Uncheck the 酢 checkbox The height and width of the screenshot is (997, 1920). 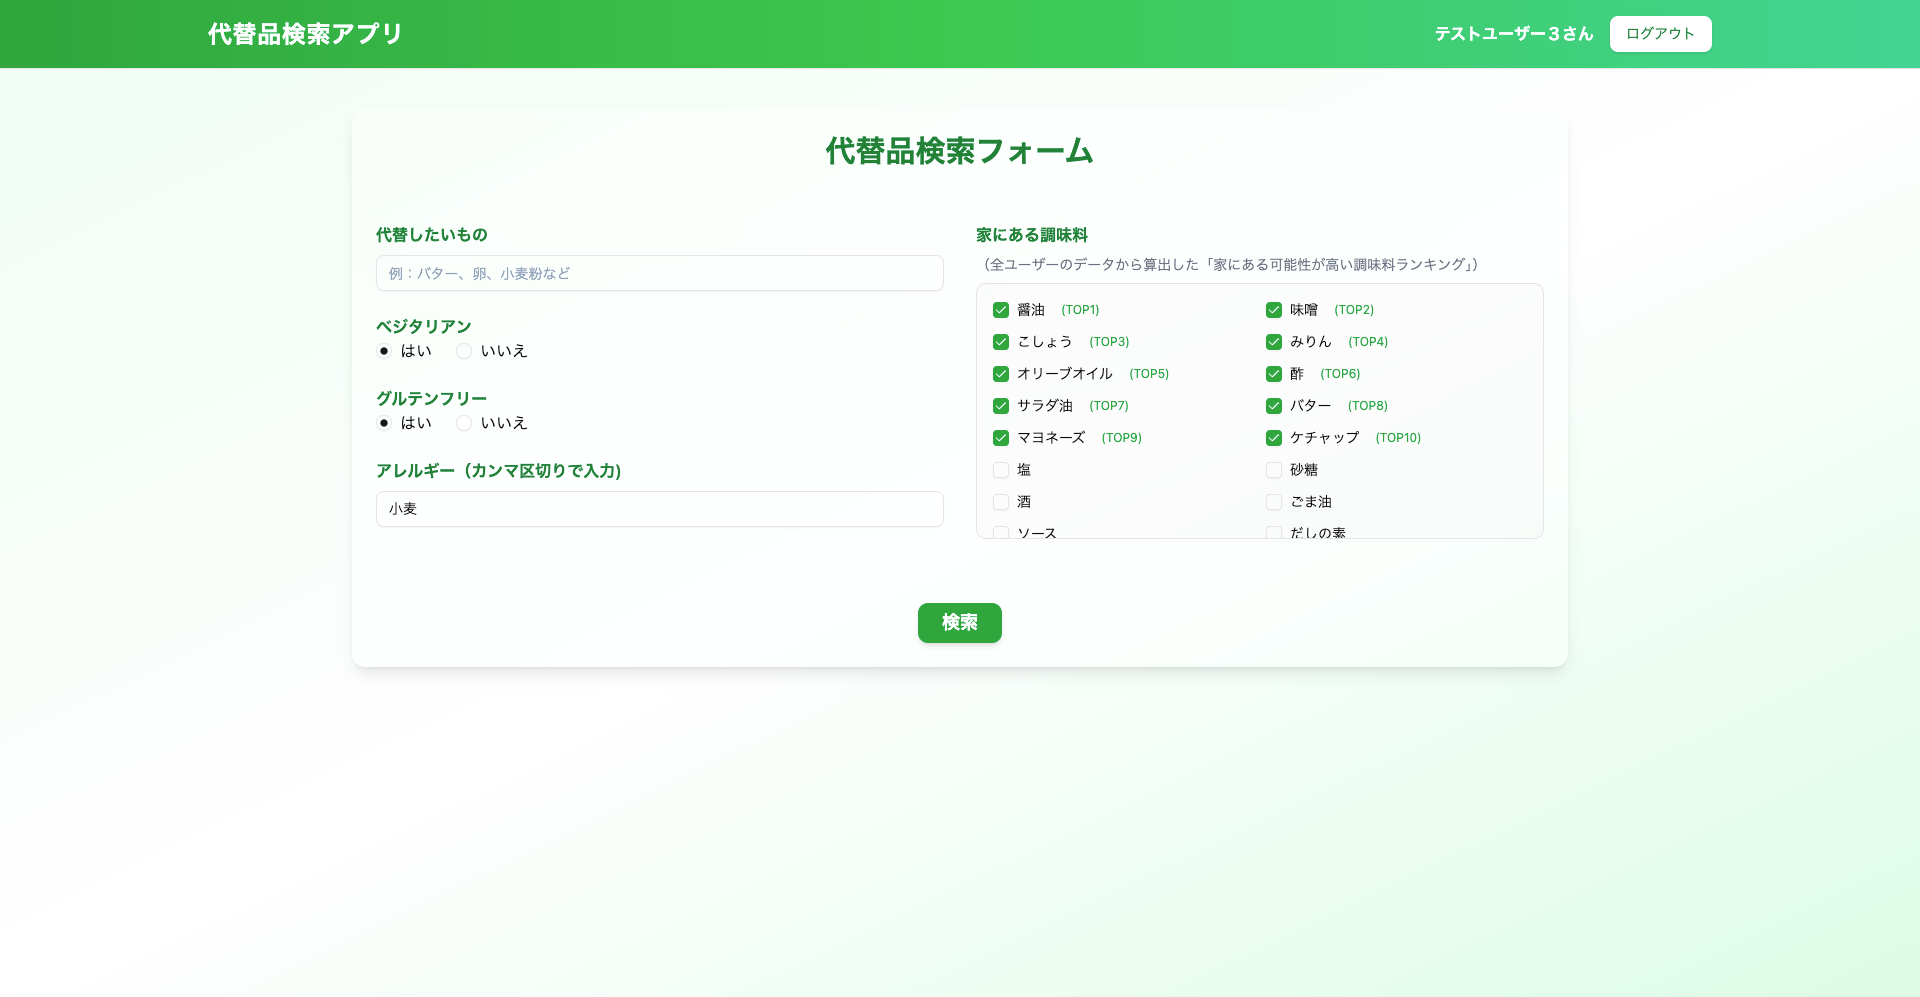click(x=1274, y=374)
